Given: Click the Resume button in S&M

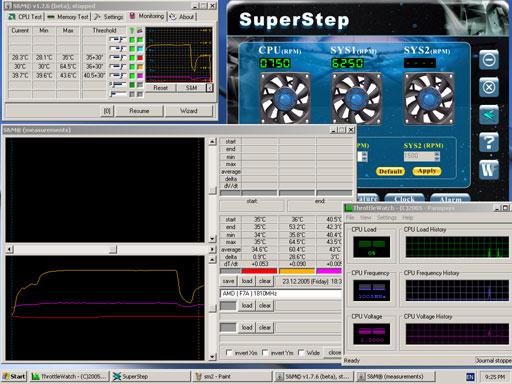Looking at the screenshot, I should click(x=139, y=111).
